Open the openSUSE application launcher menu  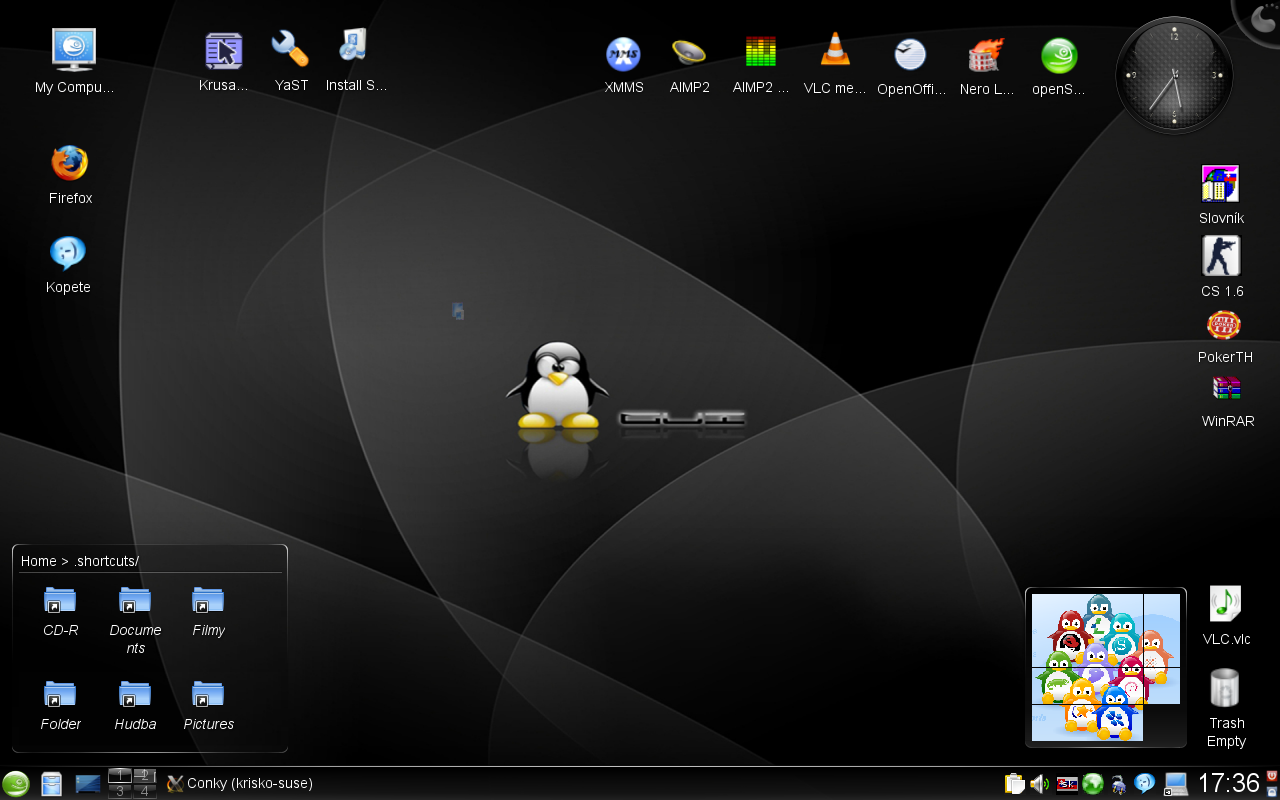click(x=16, y=784)
